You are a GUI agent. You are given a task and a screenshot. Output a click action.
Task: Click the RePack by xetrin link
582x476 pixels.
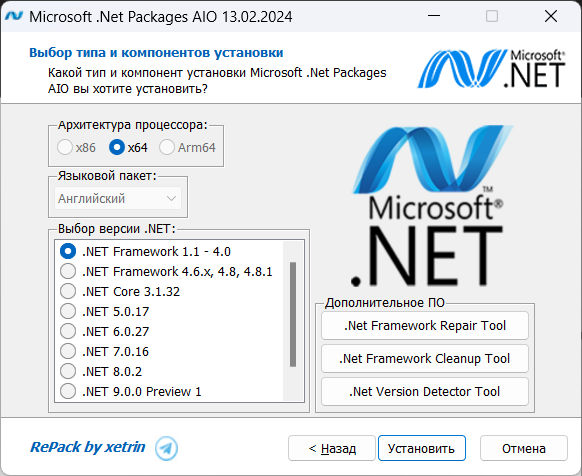(x=88, y=447)
